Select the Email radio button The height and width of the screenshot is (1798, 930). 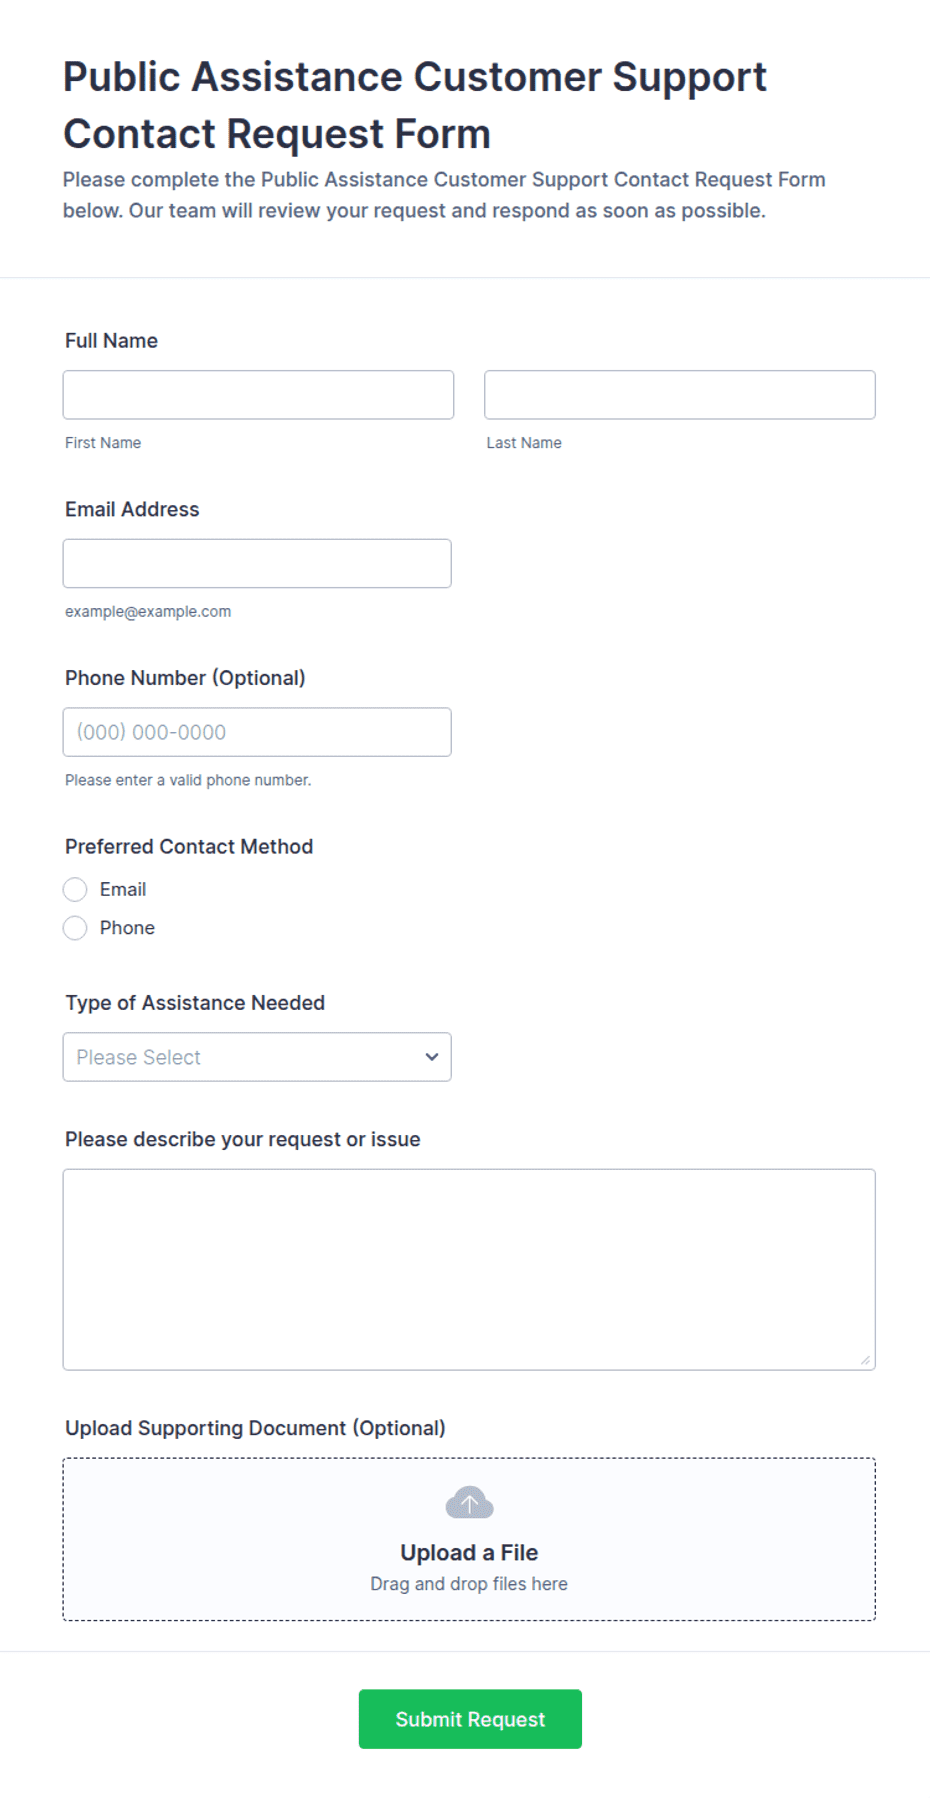75,889
